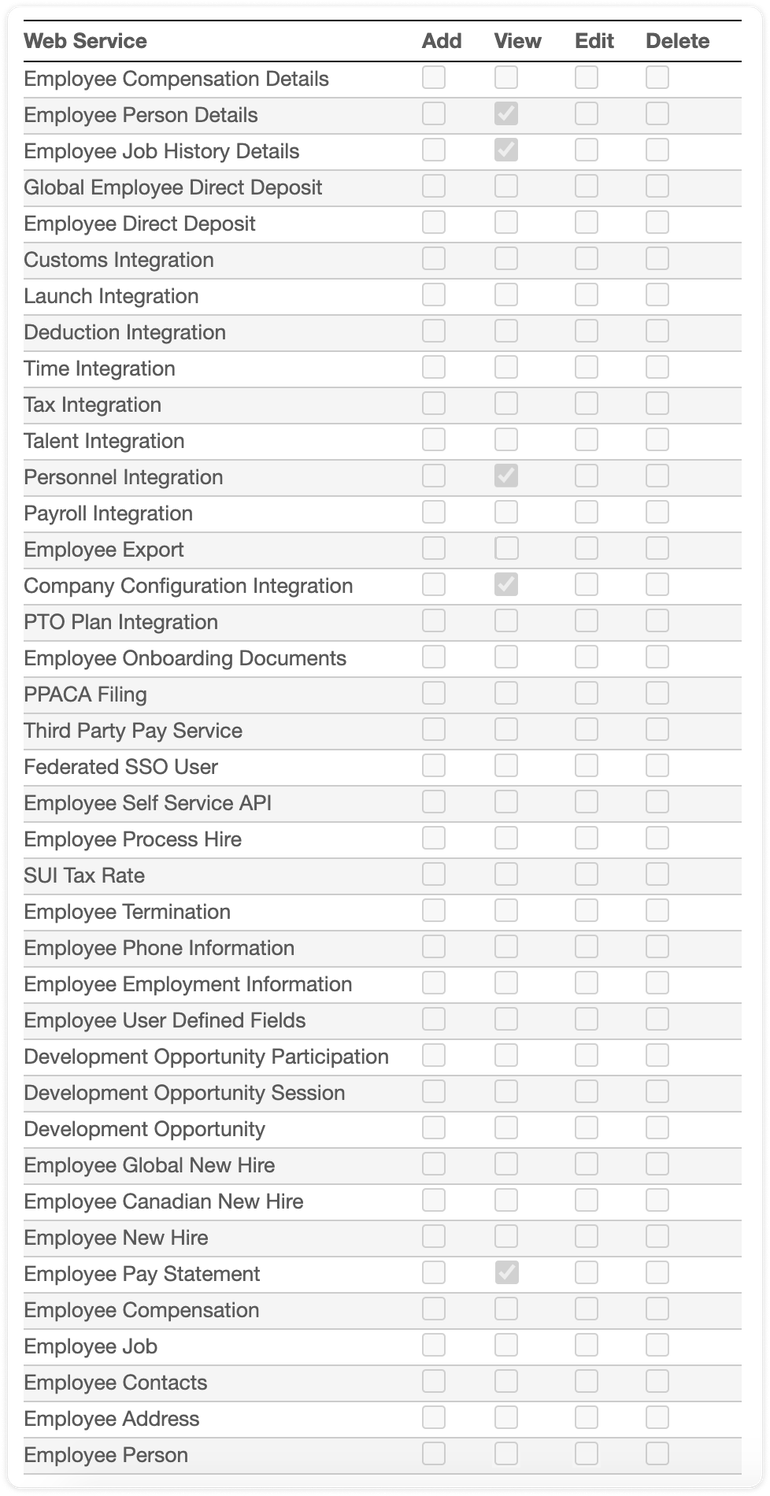Check Add for Employee Compensation Details

point(433,78)
